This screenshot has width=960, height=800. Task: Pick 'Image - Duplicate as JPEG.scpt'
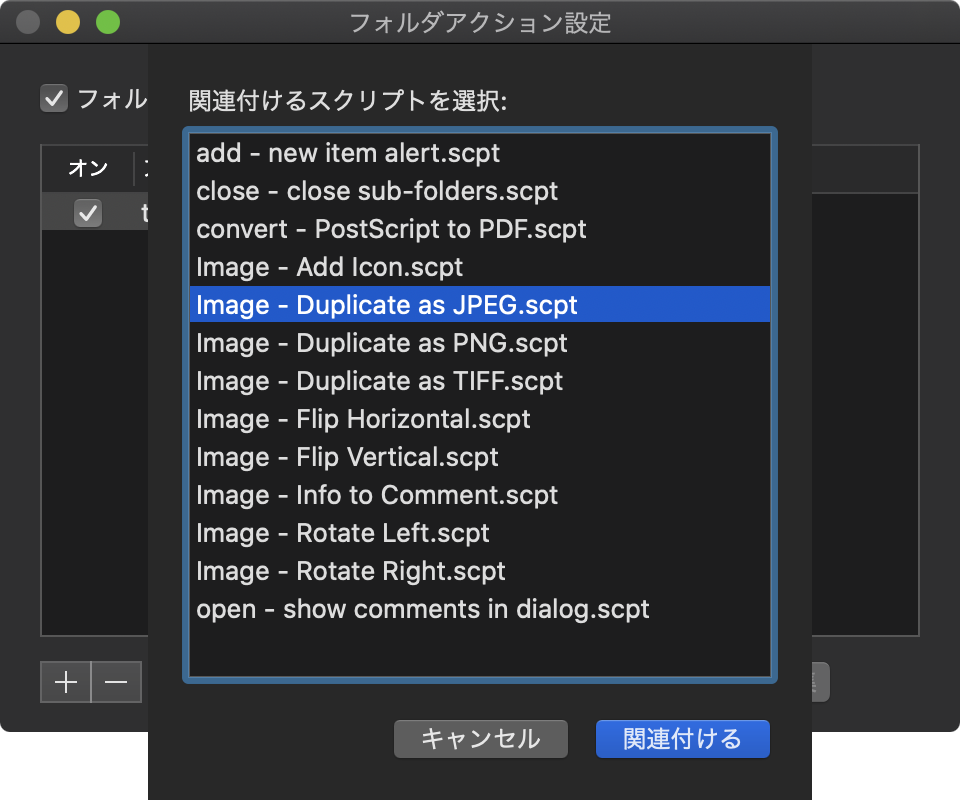tap(387, 305)
